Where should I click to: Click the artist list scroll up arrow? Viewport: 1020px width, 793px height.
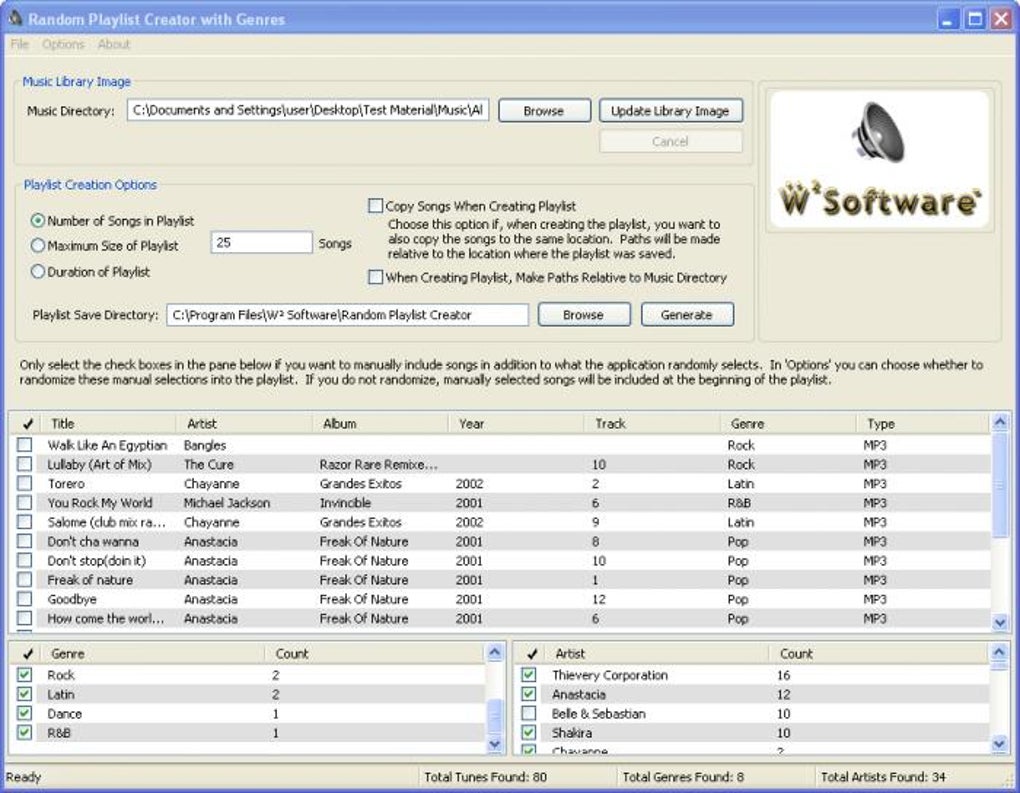point(999,652)
